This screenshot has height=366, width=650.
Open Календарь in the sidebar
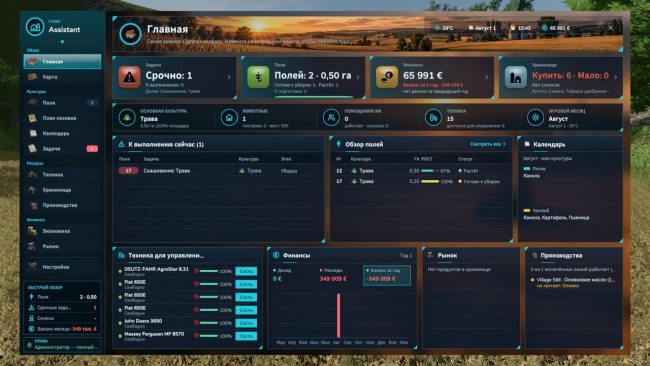pyautogui.click(x=62, y=133)
